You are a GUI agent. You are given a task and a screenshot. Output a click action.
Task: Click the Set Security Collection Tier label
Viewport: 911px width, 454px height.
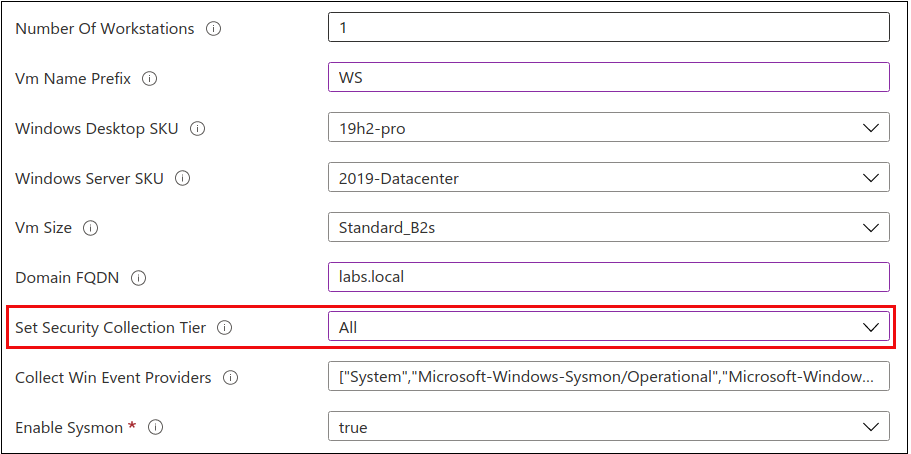110,328
